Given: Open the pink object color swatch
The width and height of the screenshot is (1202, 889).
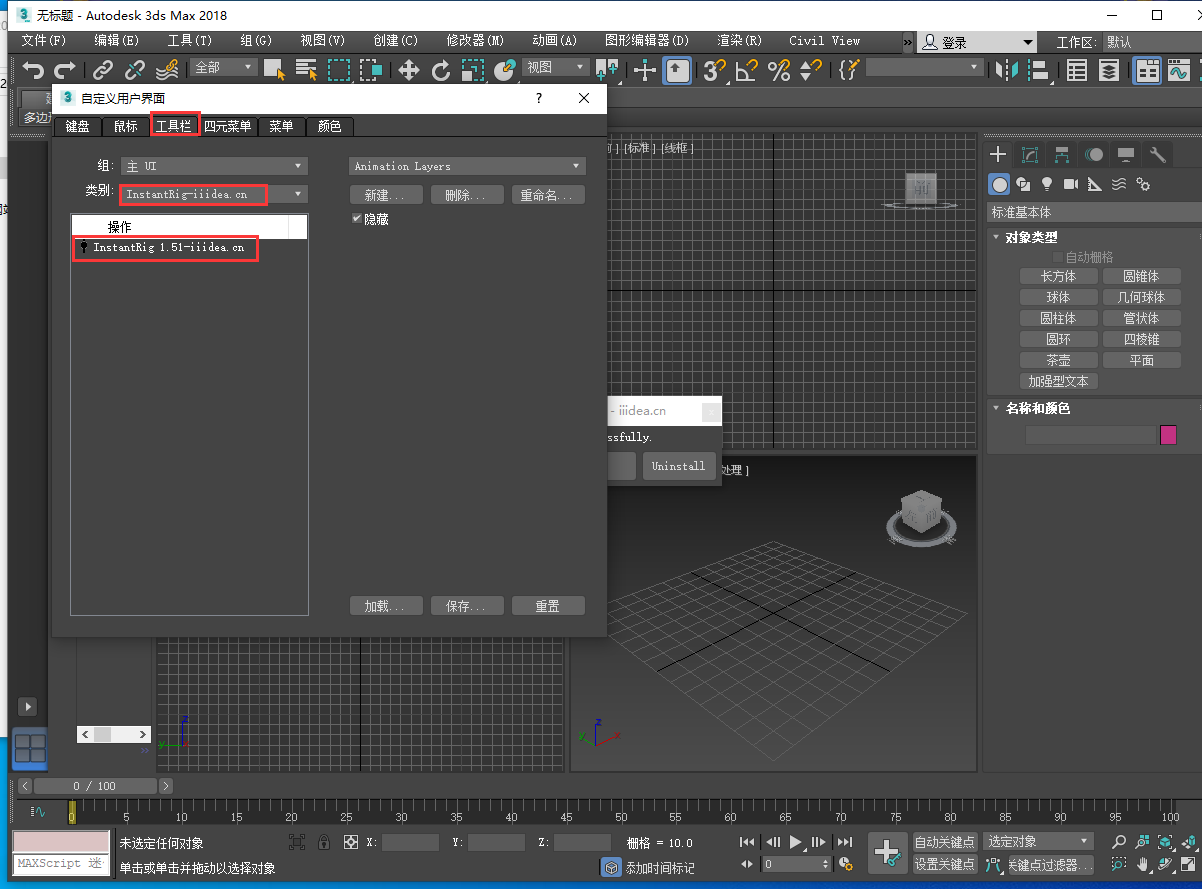Looking at the screenshot, I should pos(1168,435).
